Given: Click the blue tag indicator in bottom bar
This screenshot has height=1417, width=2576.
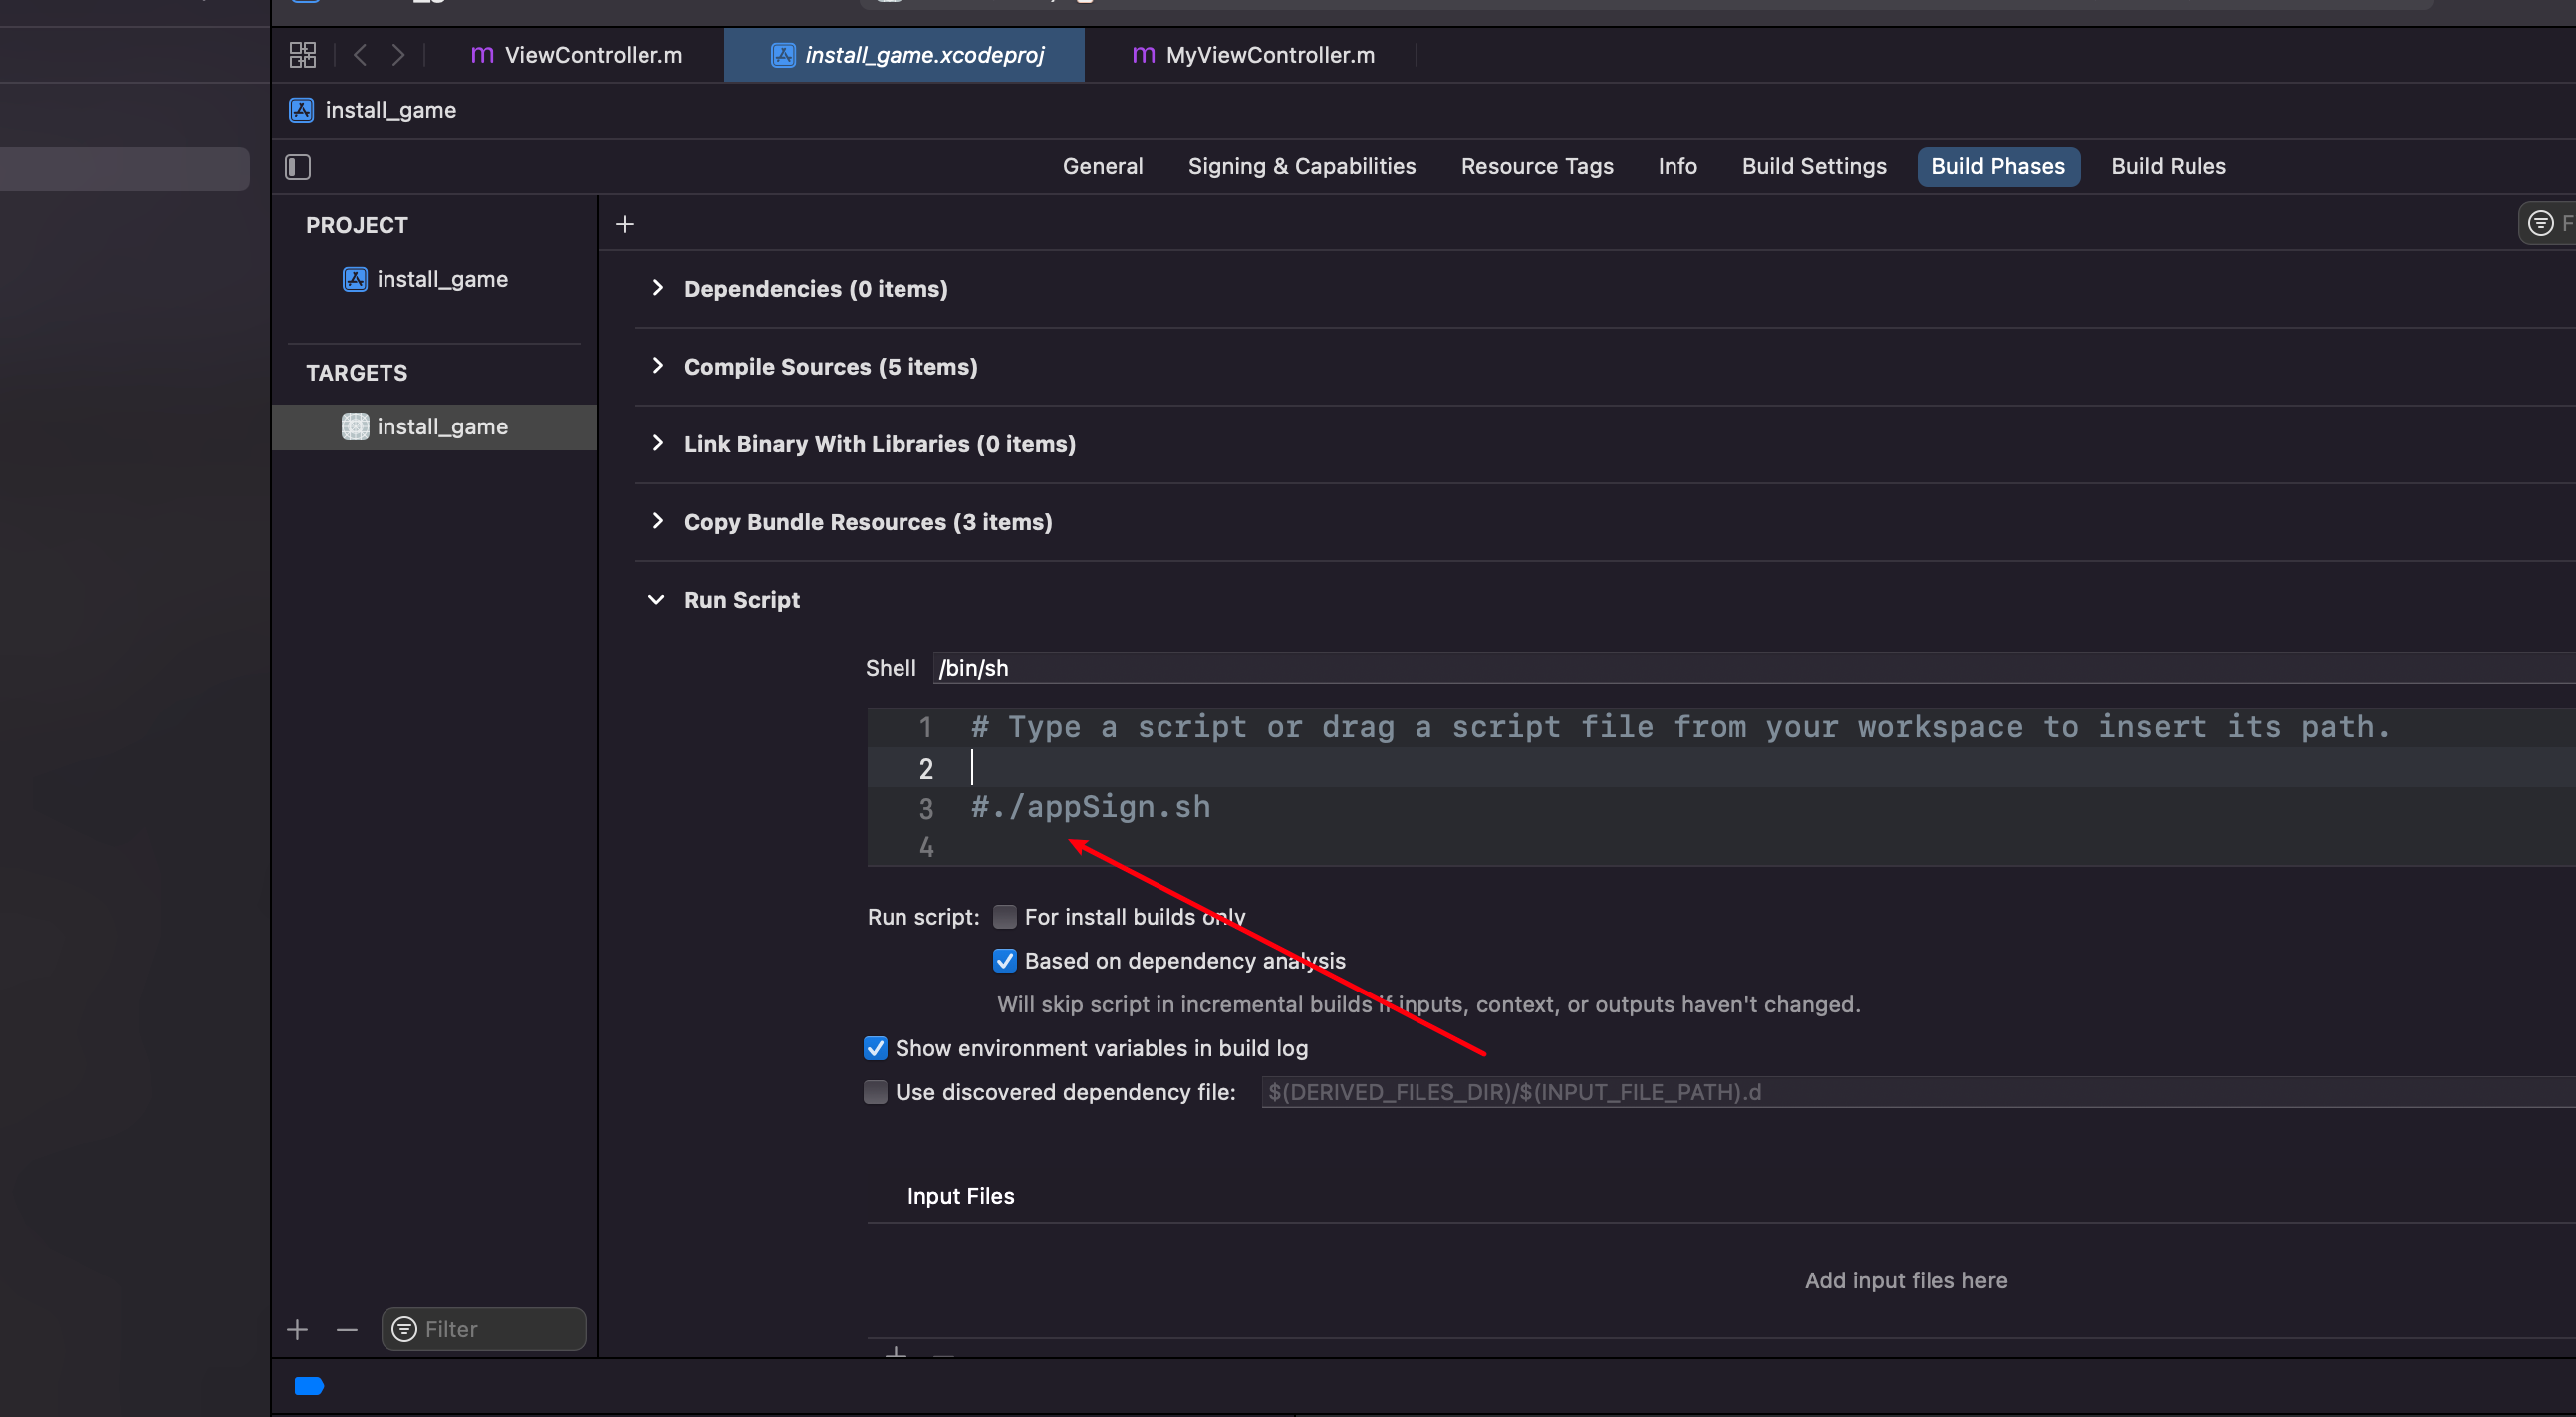Looking at the screenshot, I should point(309,1386).
